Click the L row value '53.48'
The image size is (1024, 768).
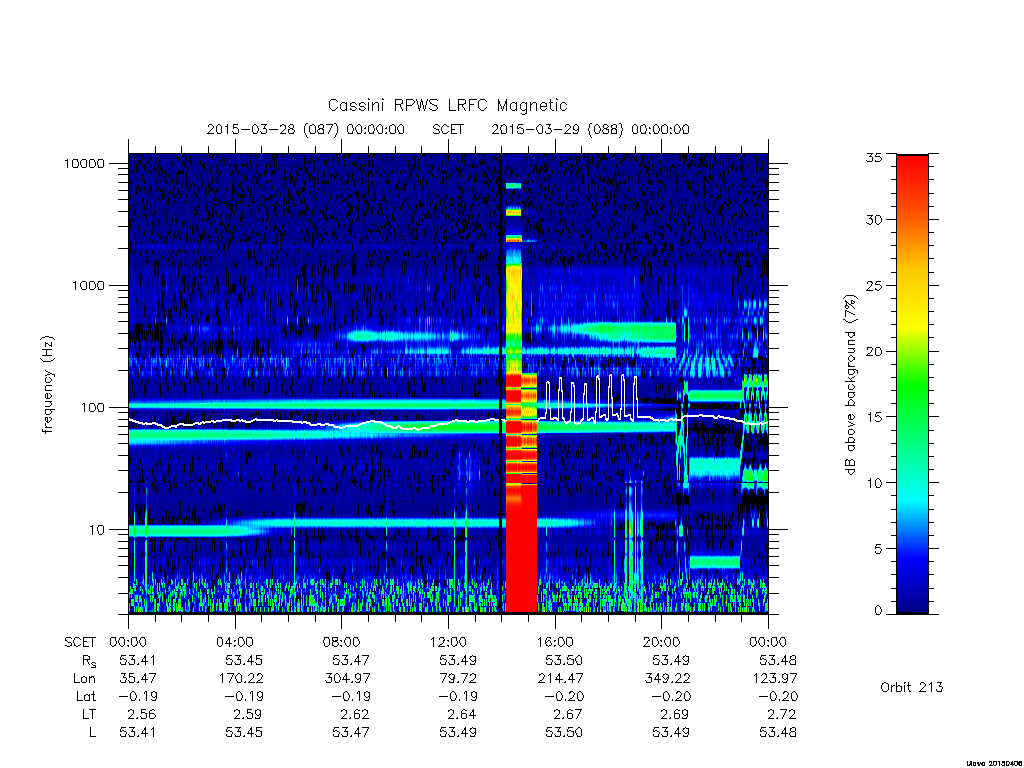pos(778,733)
